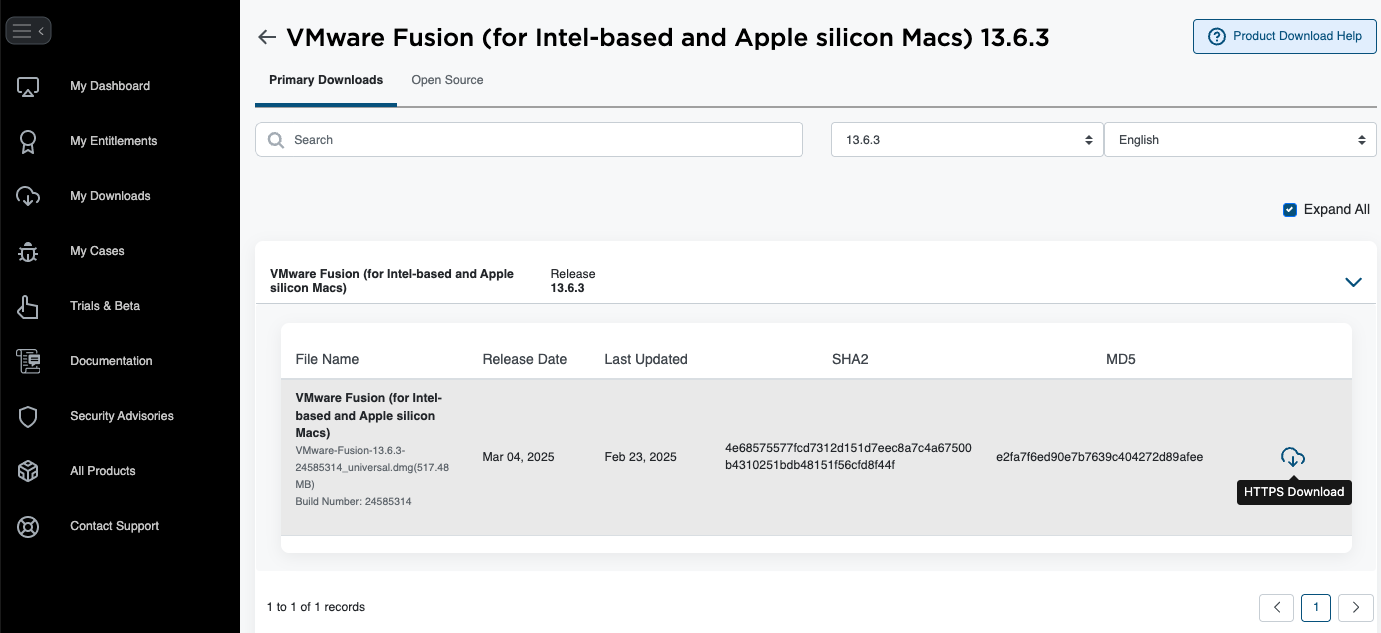
Task: Click the Release 13.6.3 label in section header
Action: coord(572,281)
